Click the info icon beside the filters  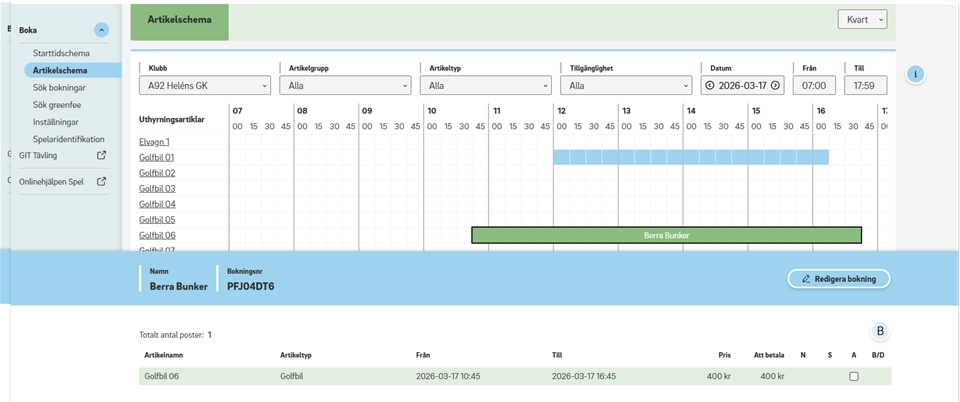pyautogui.click(x=916, y=74)
